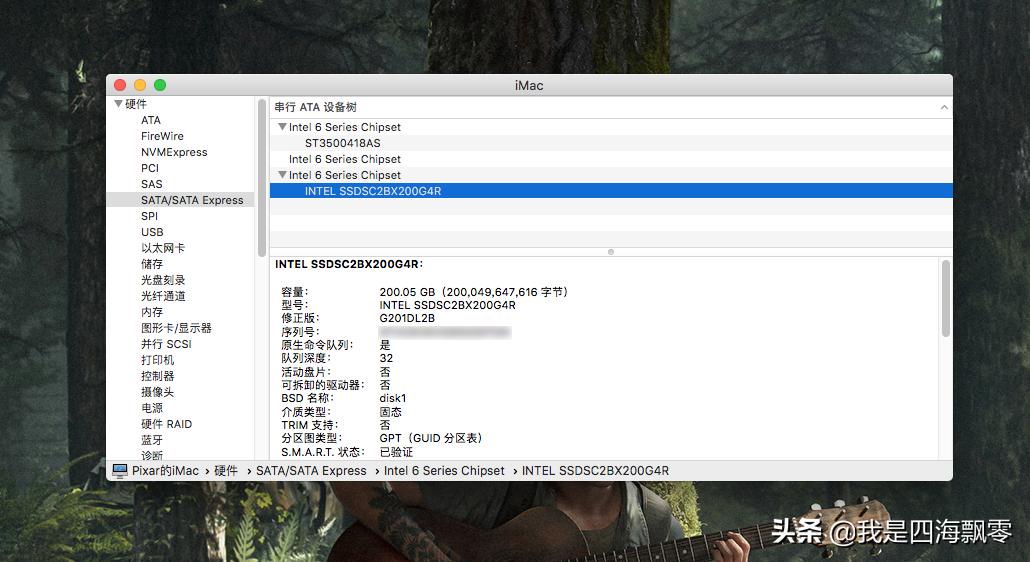Image resolution: width=1030 pixels, height=562 pixels.
Task: Select the second Intel 6 Series Chipset row
Action: (x=611, y=159)
